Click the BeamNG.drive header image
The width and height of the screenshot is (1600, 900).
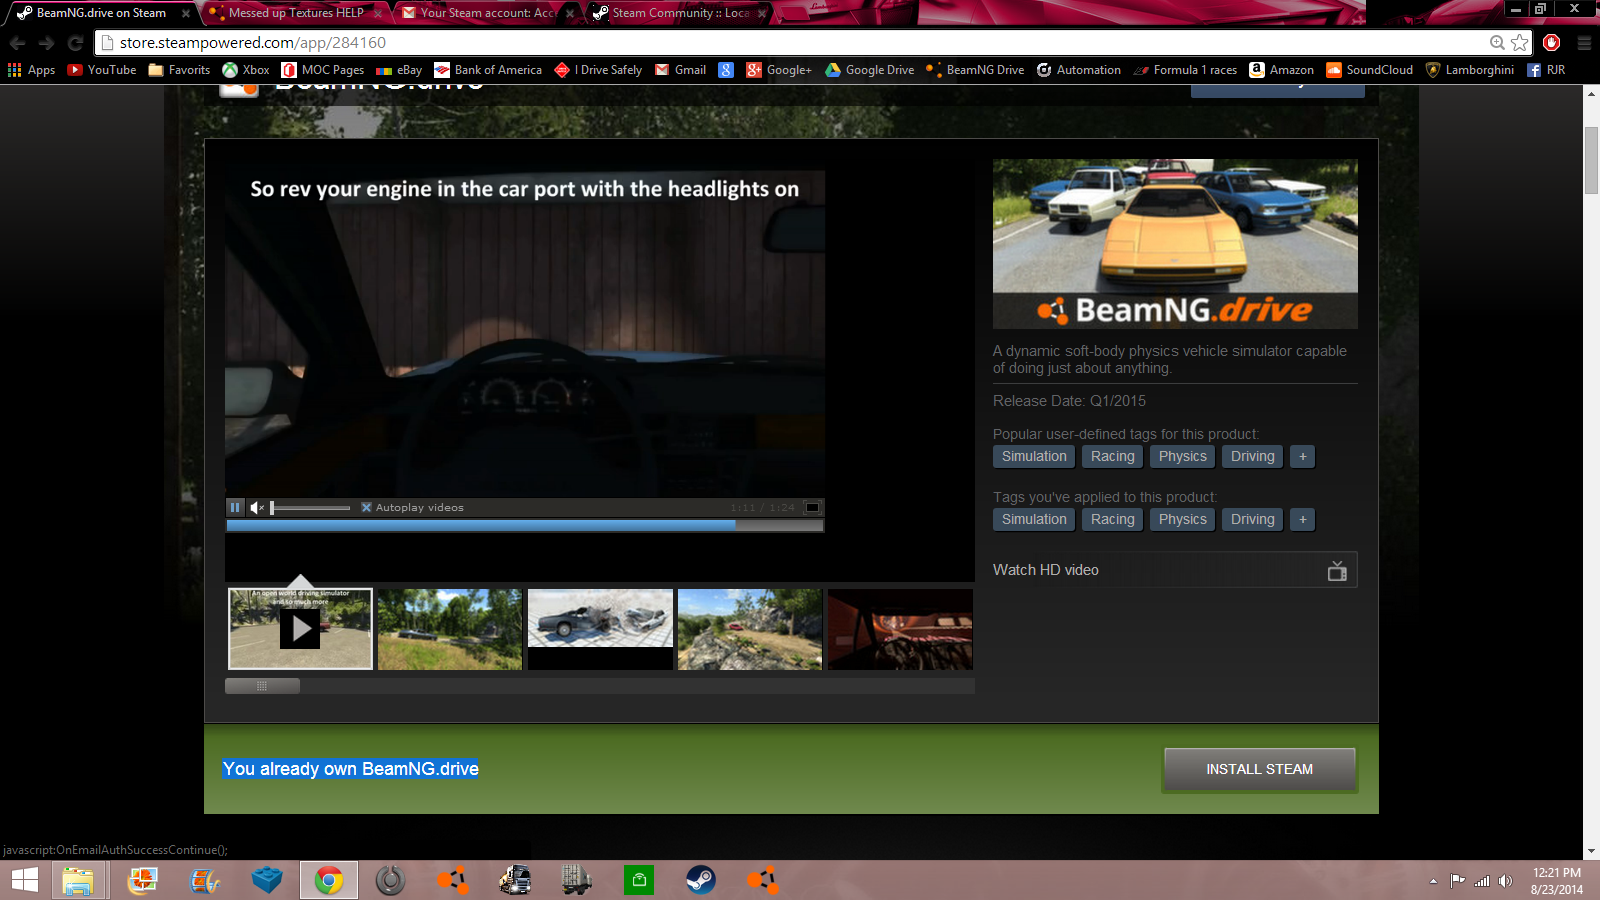pos(1175,244)
